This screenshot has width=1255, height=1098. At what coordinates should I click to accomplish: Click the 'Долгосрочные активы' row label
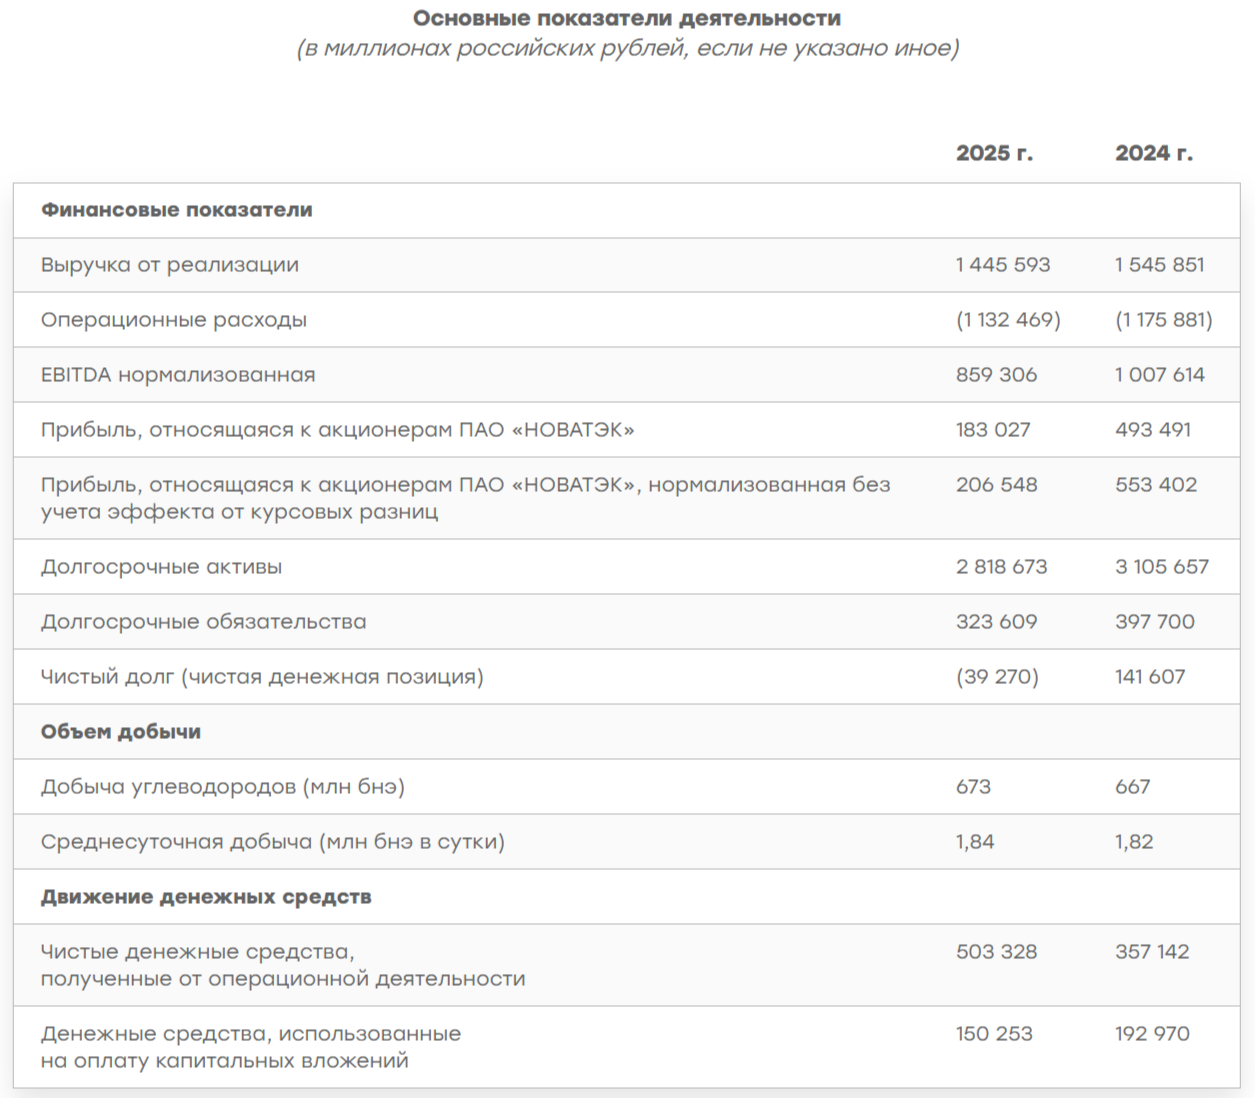coord(161,567)
